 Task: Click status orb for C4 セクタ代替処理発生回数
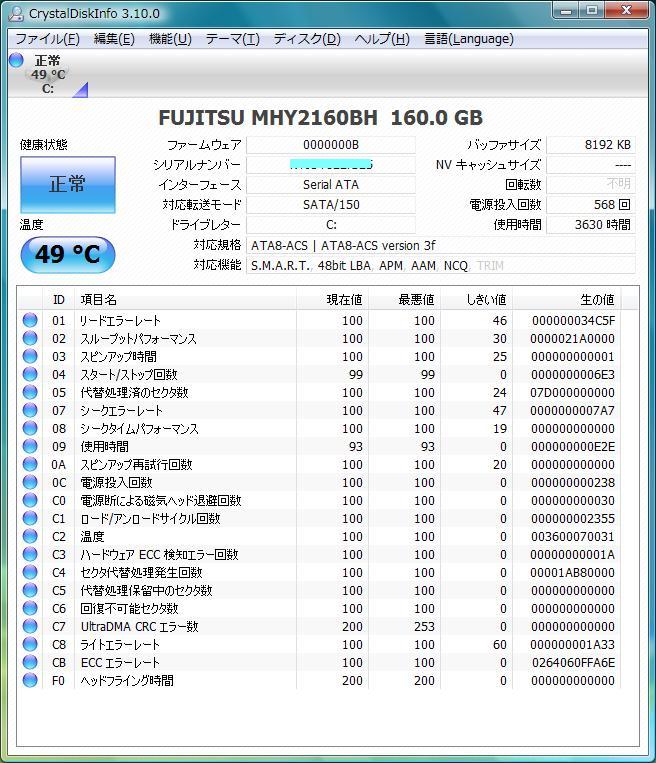point(30,572)
